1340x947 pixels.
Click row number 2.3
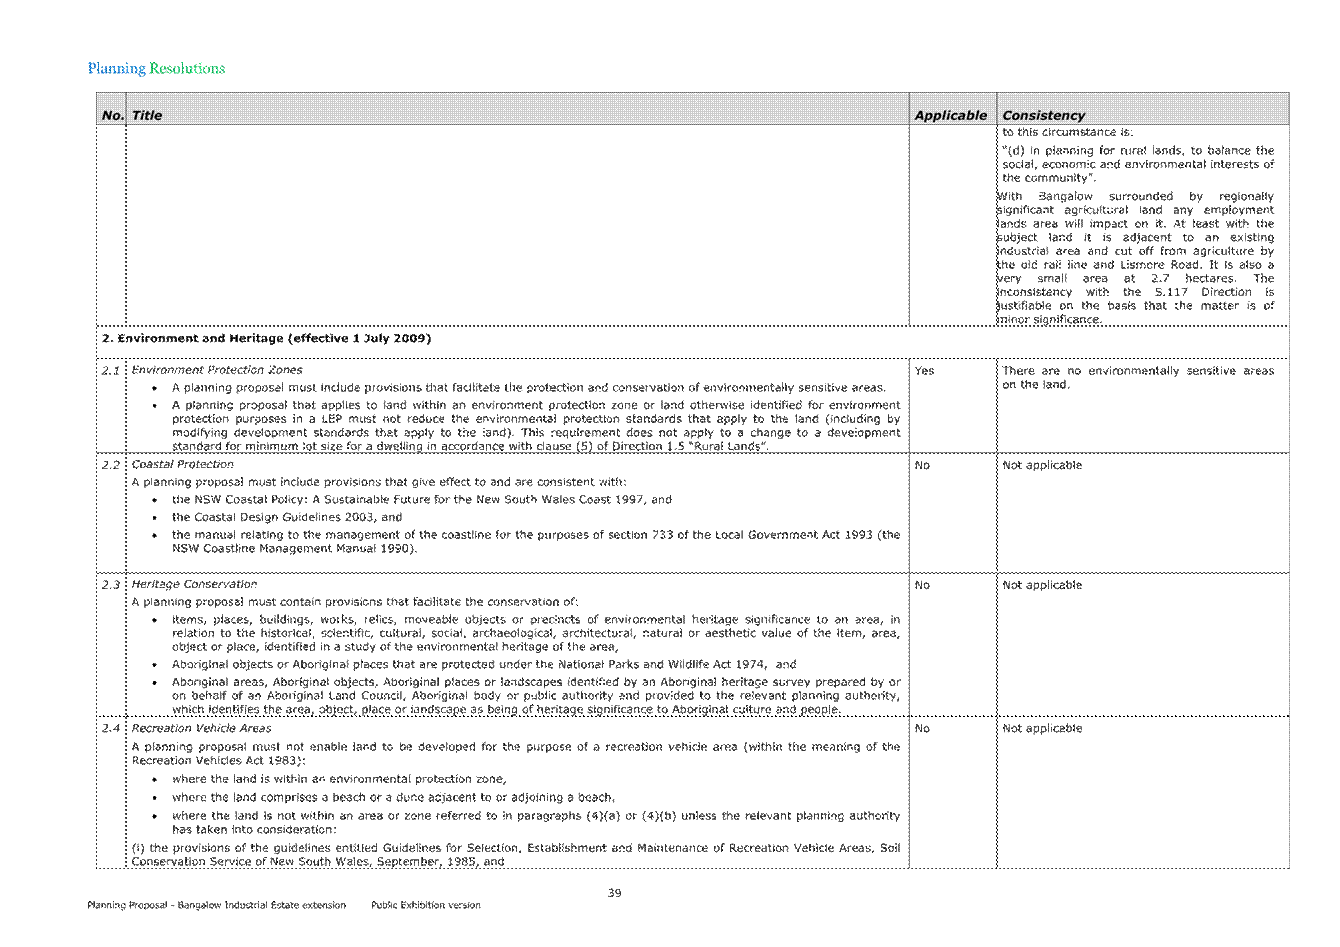(111, 585)
